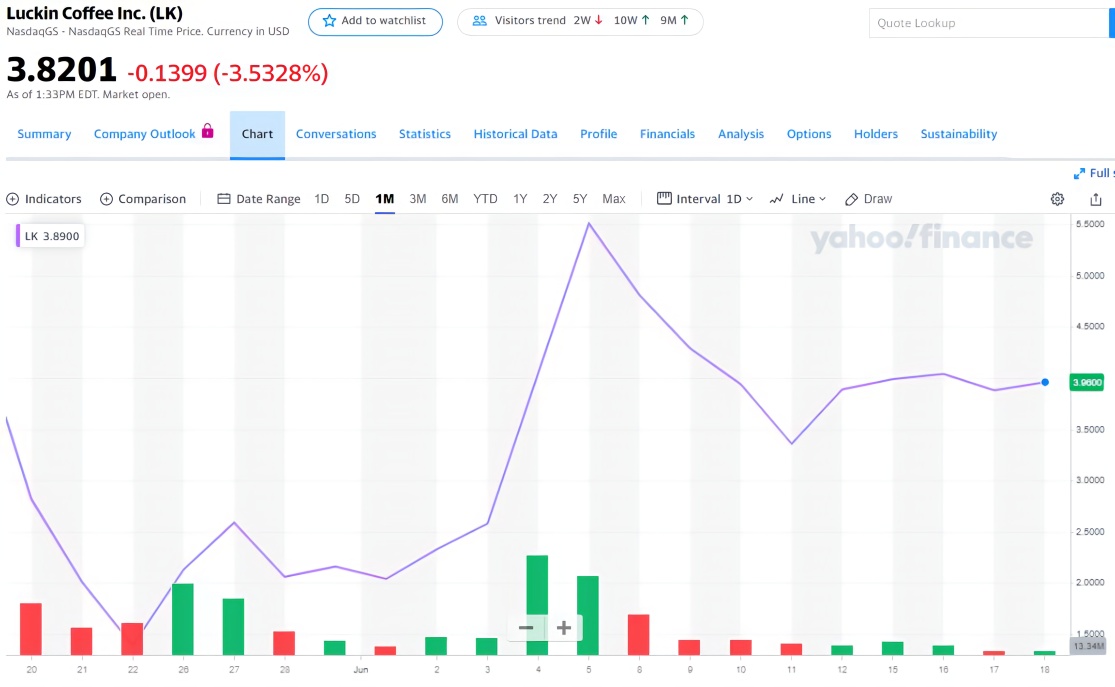This screenshot has height=687, width=1115.
Task: Open the Indicators panel
Action: coord(44,199)
